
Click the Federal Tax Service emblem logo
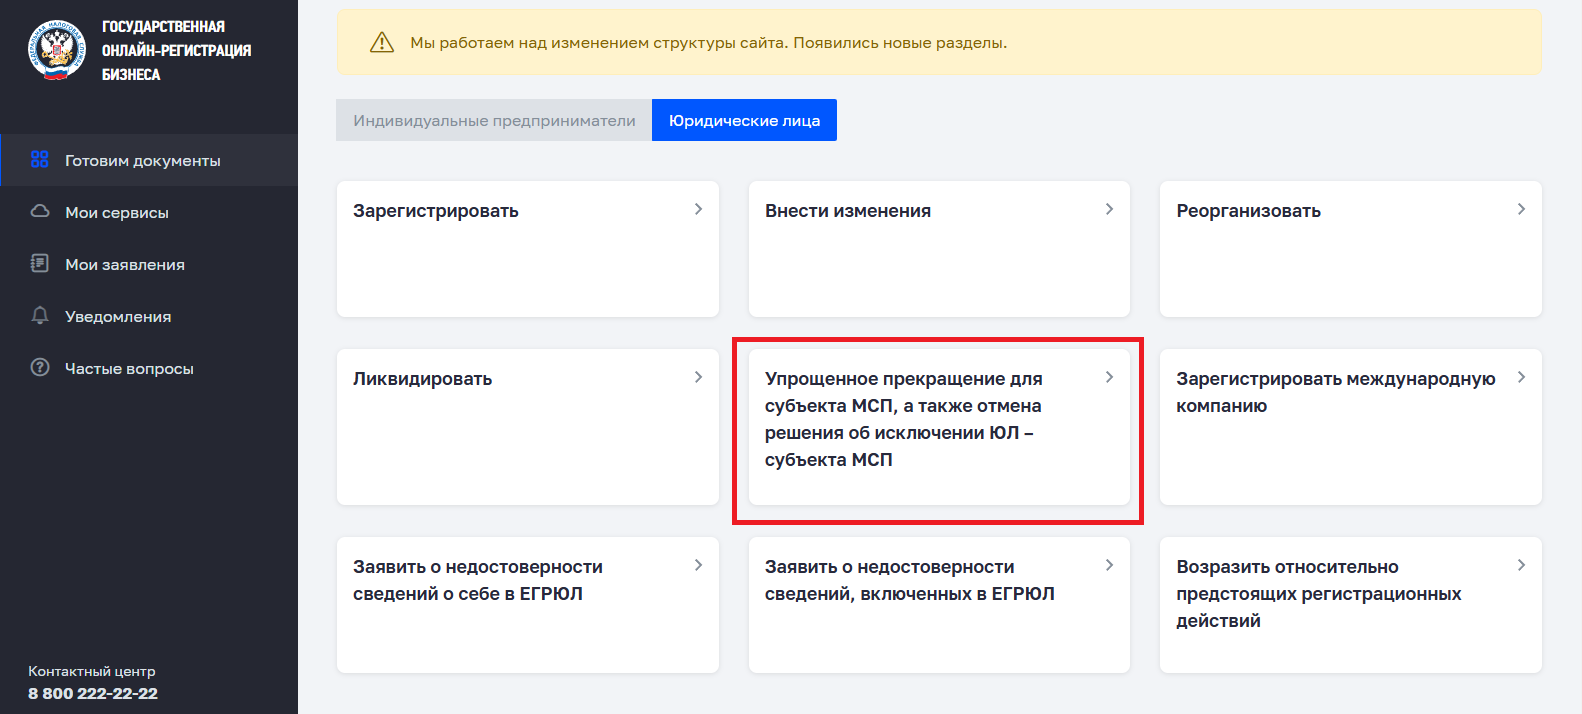pyautogui.click(x=57, y=50)
